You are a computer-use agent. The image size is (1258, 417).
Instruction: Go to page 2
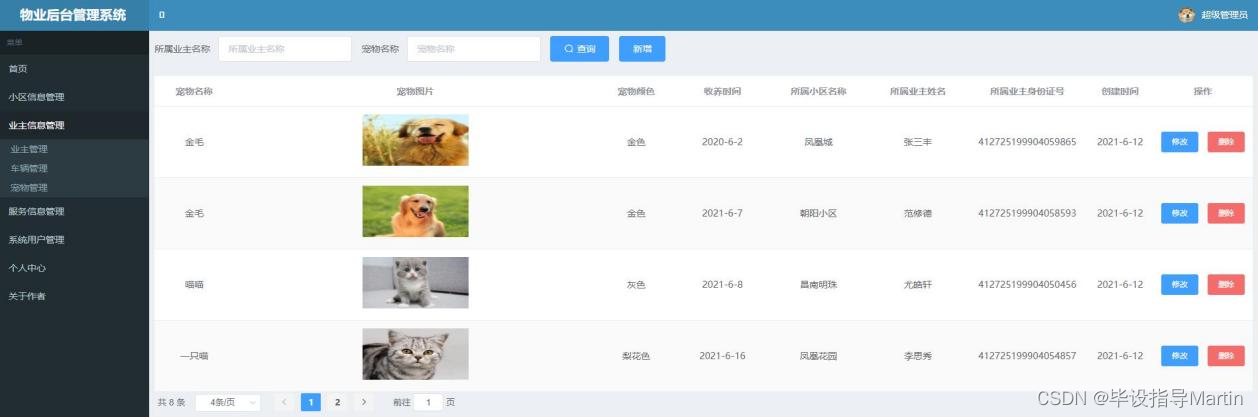337,402
